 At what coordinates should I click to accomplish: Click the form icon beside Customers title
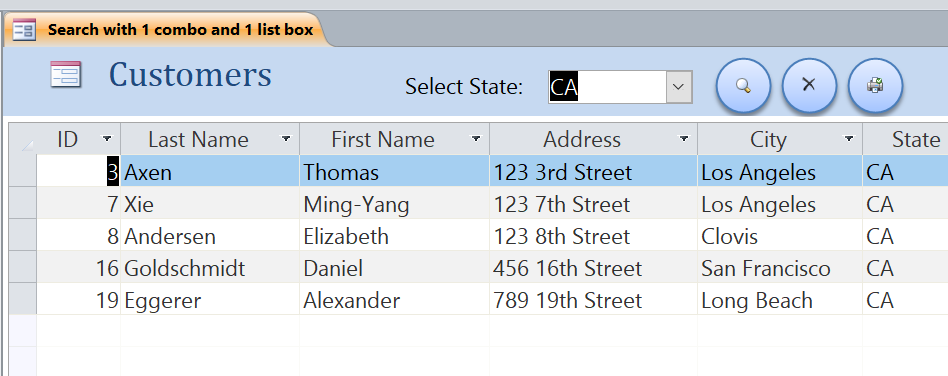(65, 75)
